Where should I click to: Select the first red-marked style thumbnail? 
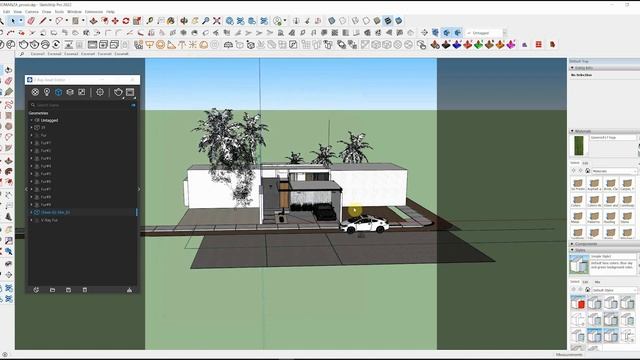[x=578, y=302]
